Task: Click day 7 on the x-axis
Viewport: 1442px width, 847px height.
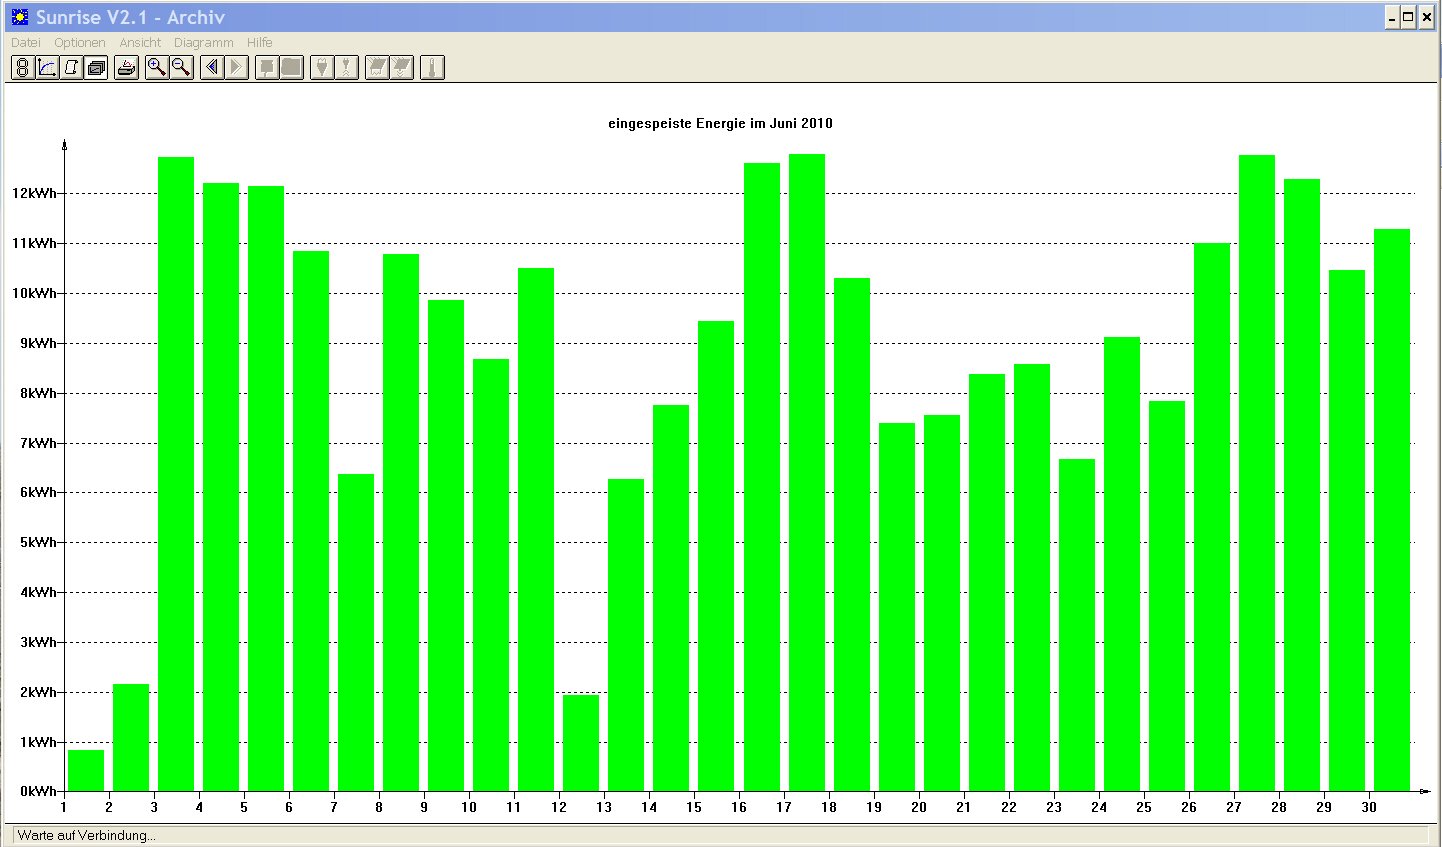Action: (x=334, y=807)
